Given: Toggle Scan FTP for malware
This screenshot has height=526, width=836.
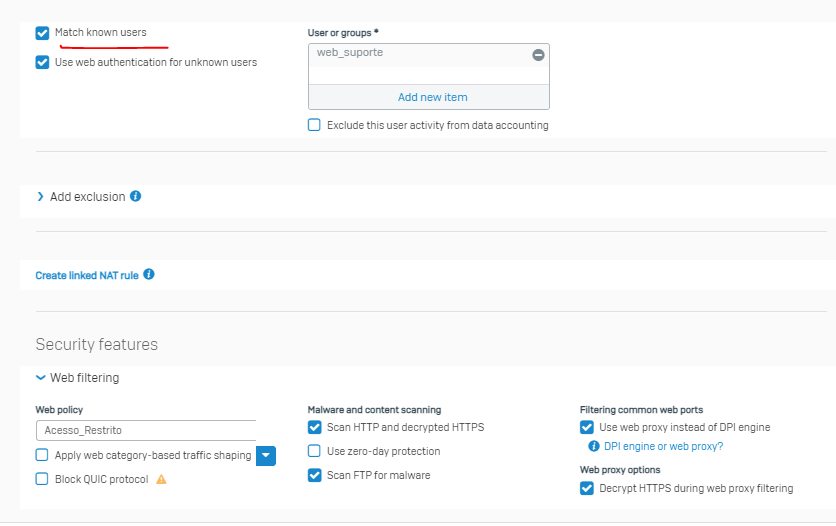Looking at the screenshot, I should [x=315, y=475].
